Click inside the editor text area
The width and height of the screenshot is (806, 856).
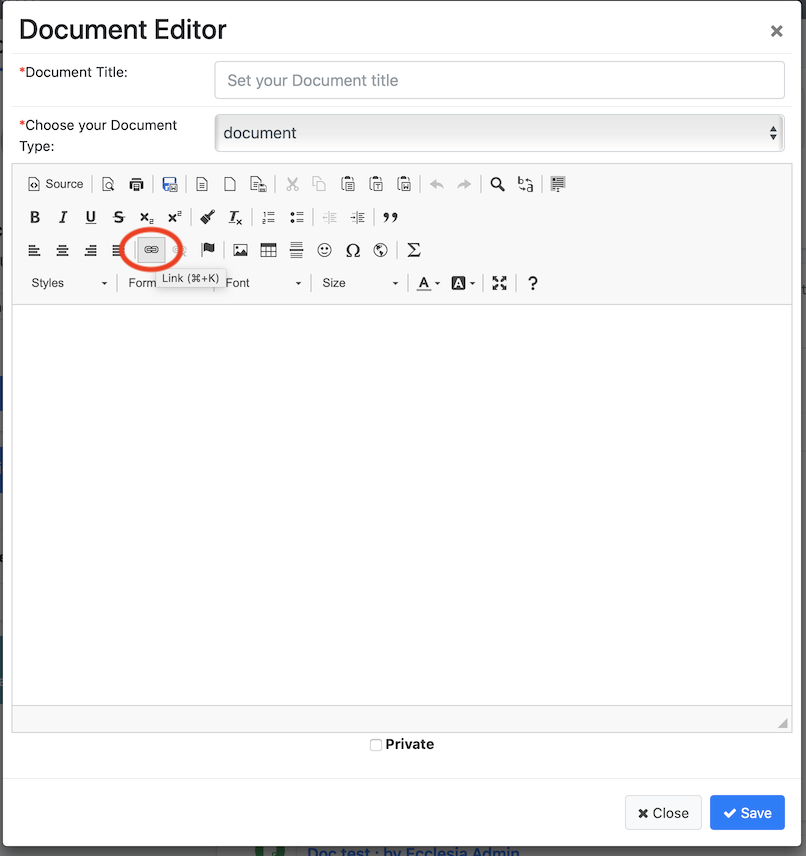[x=402, y=505]
